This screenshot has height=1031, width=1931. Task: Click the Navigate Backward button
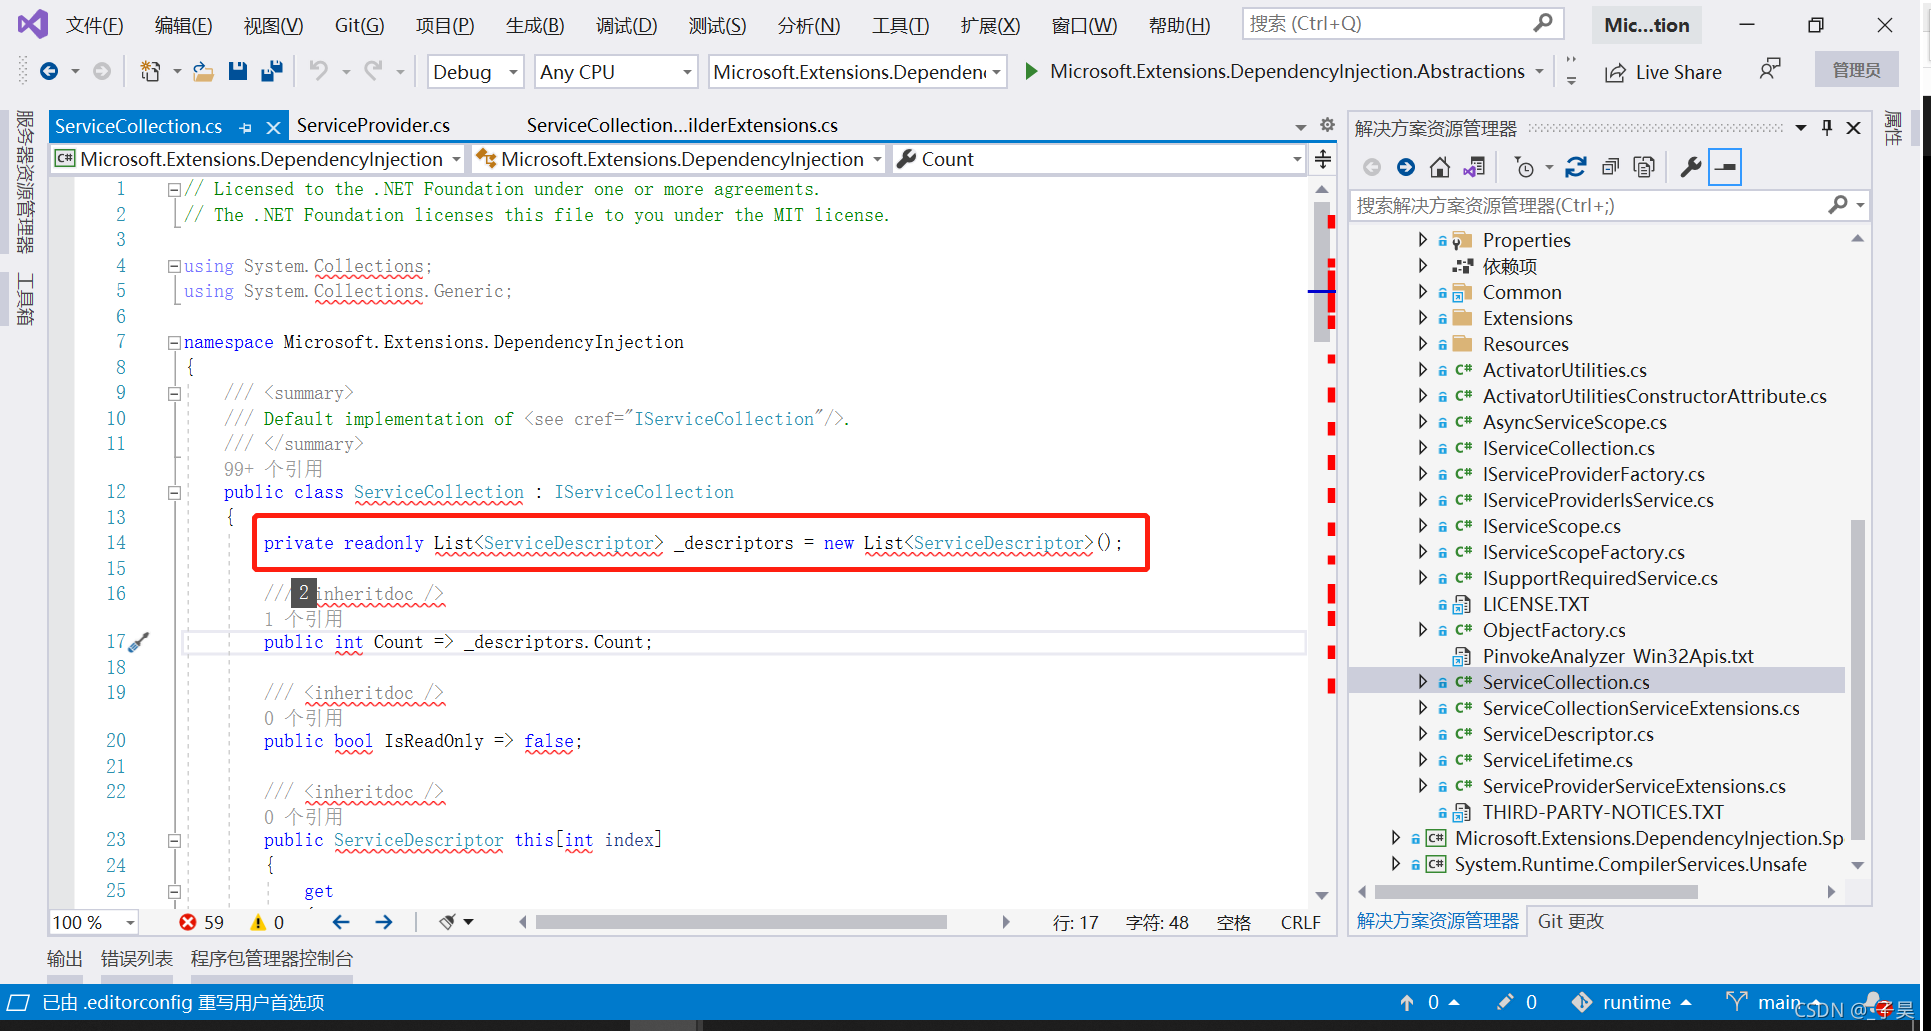point(50,71)
